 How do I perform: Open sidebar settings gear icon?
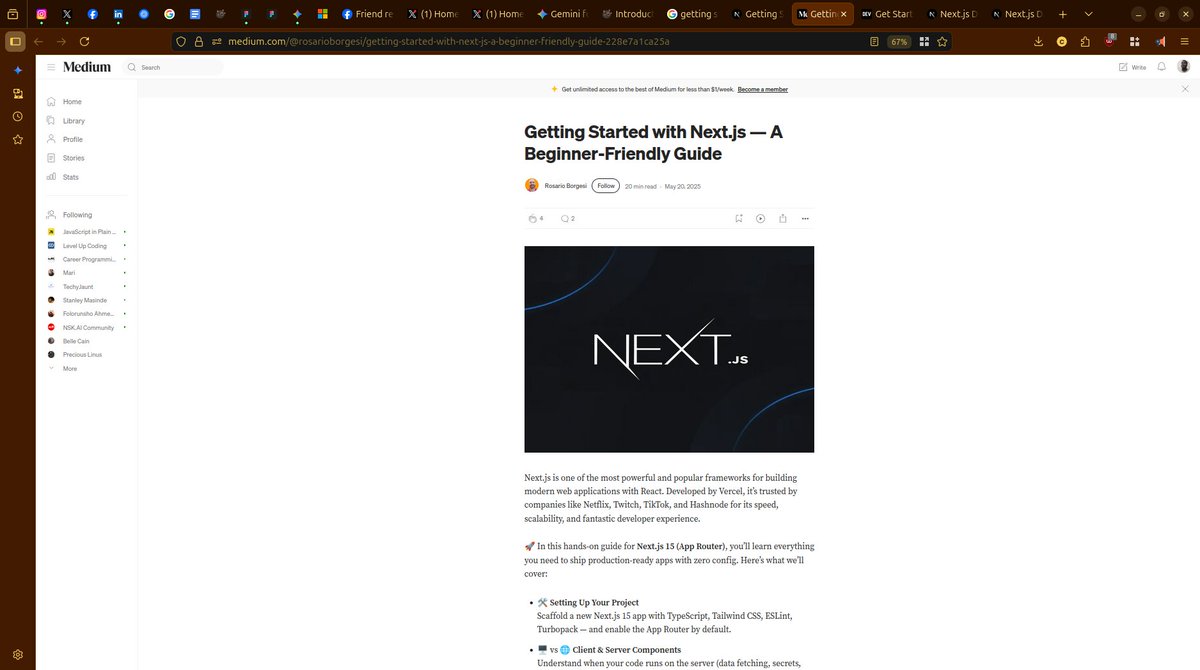tap(17, 654)
